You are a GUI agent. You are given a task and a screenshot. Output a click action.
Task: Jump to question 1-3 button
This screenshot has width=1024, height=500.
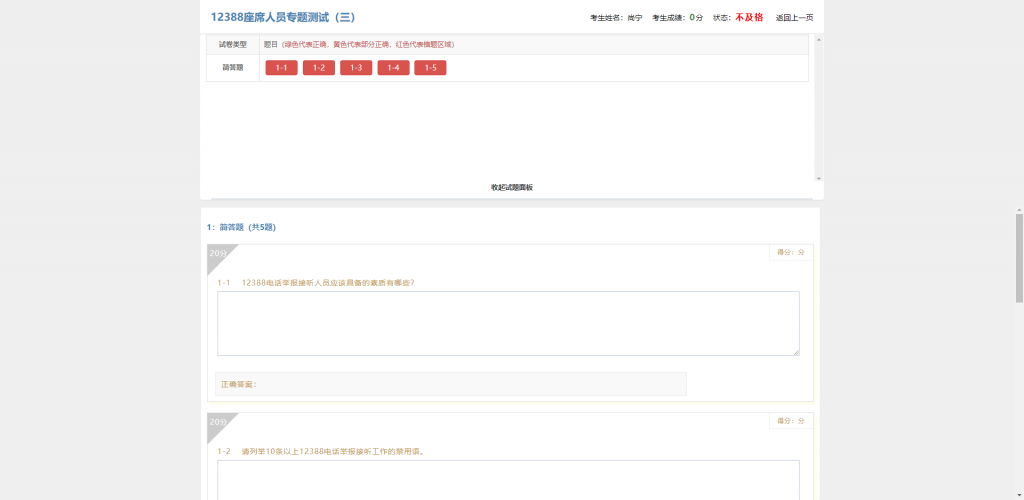click(356, 68)
